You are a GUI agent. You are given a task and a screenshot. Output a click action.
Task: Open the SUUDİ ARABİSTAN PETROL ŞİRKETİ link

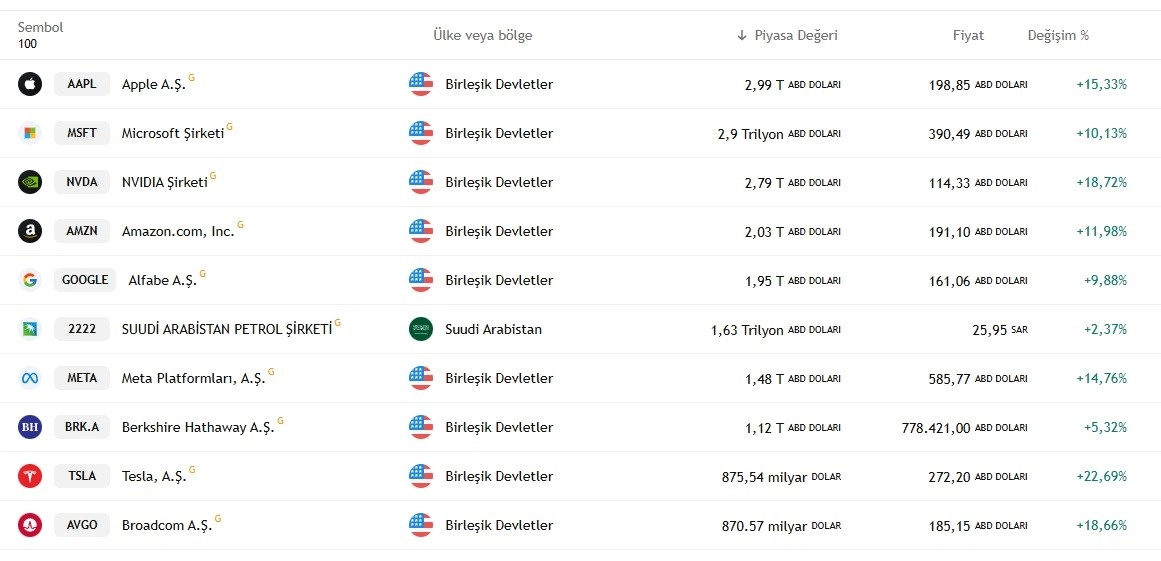(x=227, y=329)
